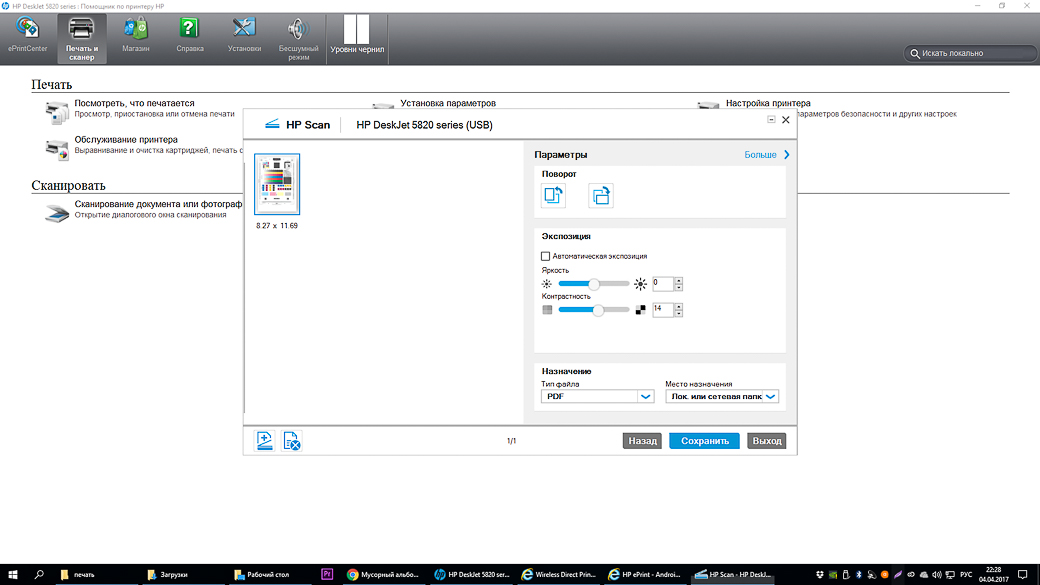The width and height of the screenshot is (1040, 585).
Task: Open Настройка принтера link
Action: coord(768,103)
